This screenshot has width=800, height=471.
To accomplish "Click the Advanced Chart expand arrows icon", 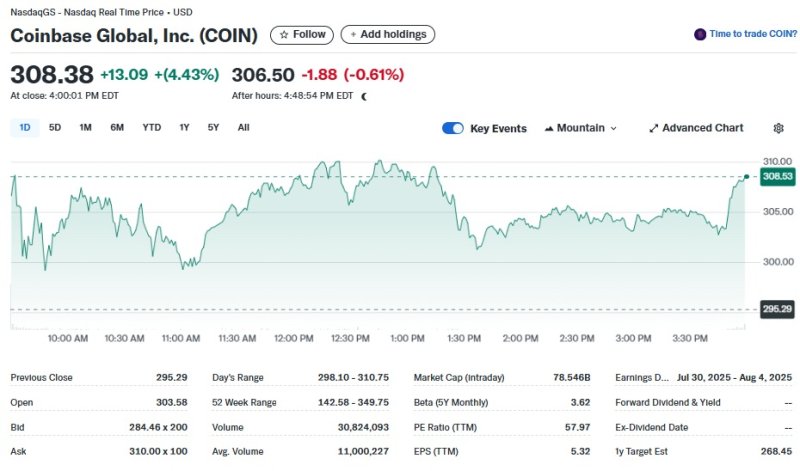I will [653, 128].
